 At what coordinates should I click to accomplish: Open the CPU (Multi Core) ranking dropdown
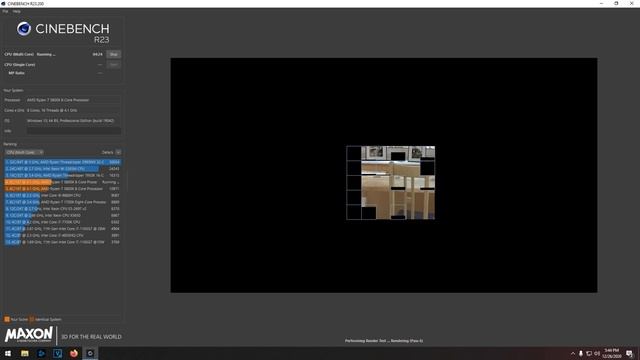(24, 152)
